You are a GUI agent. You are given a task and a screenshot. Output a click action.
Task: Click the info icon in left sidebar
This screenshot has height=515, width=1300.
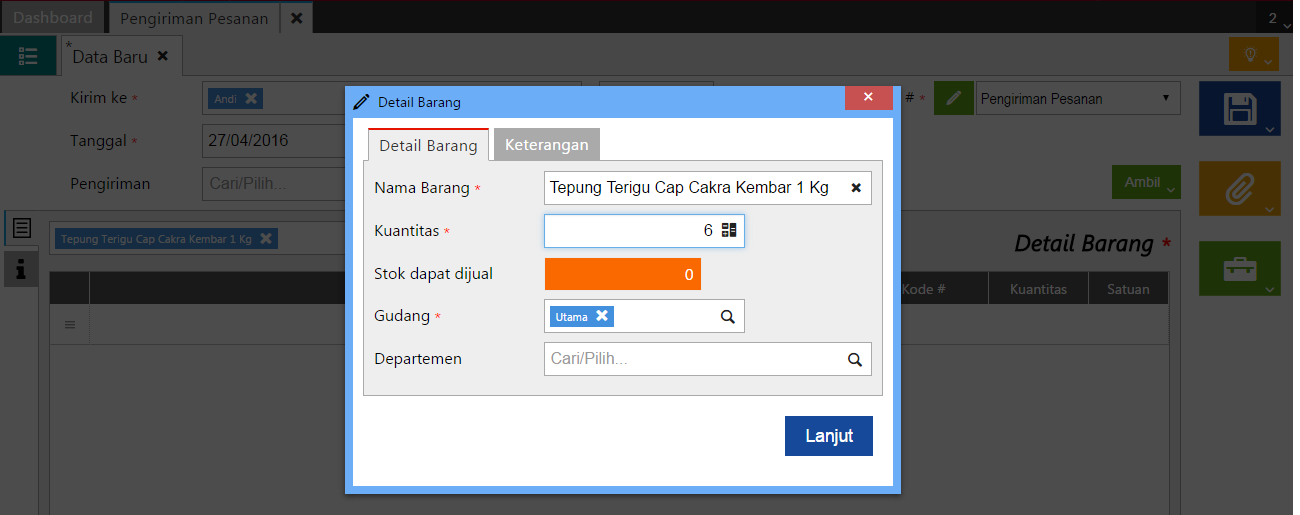[x=21, y=268]
